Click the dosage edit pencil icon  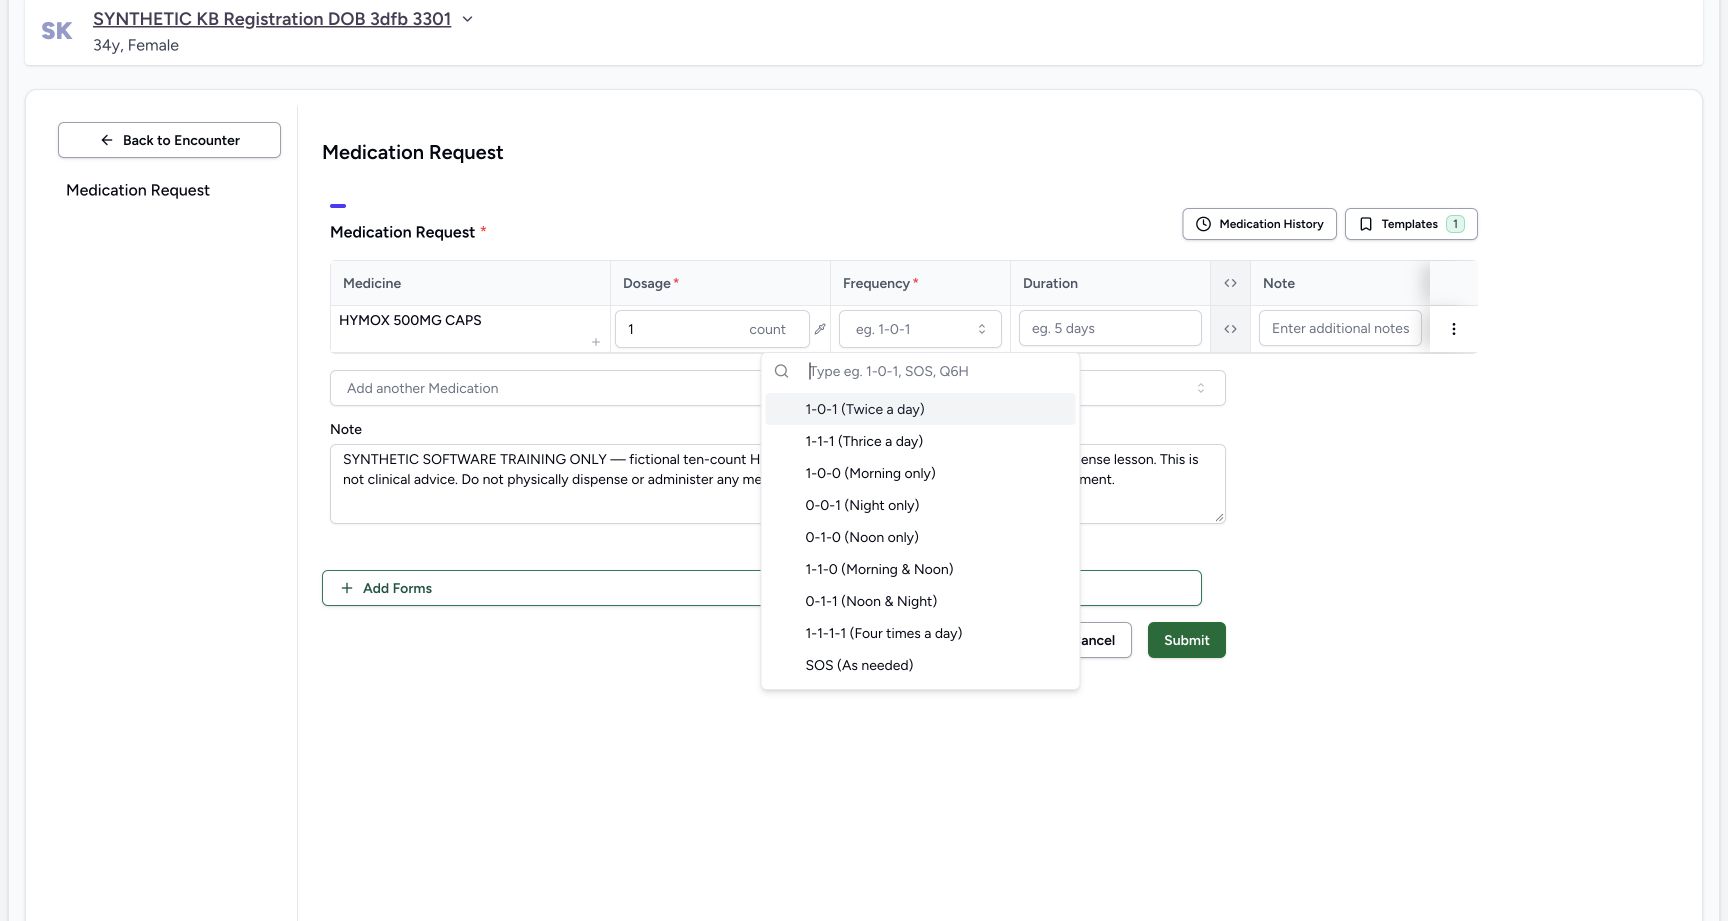click(820, 329)
